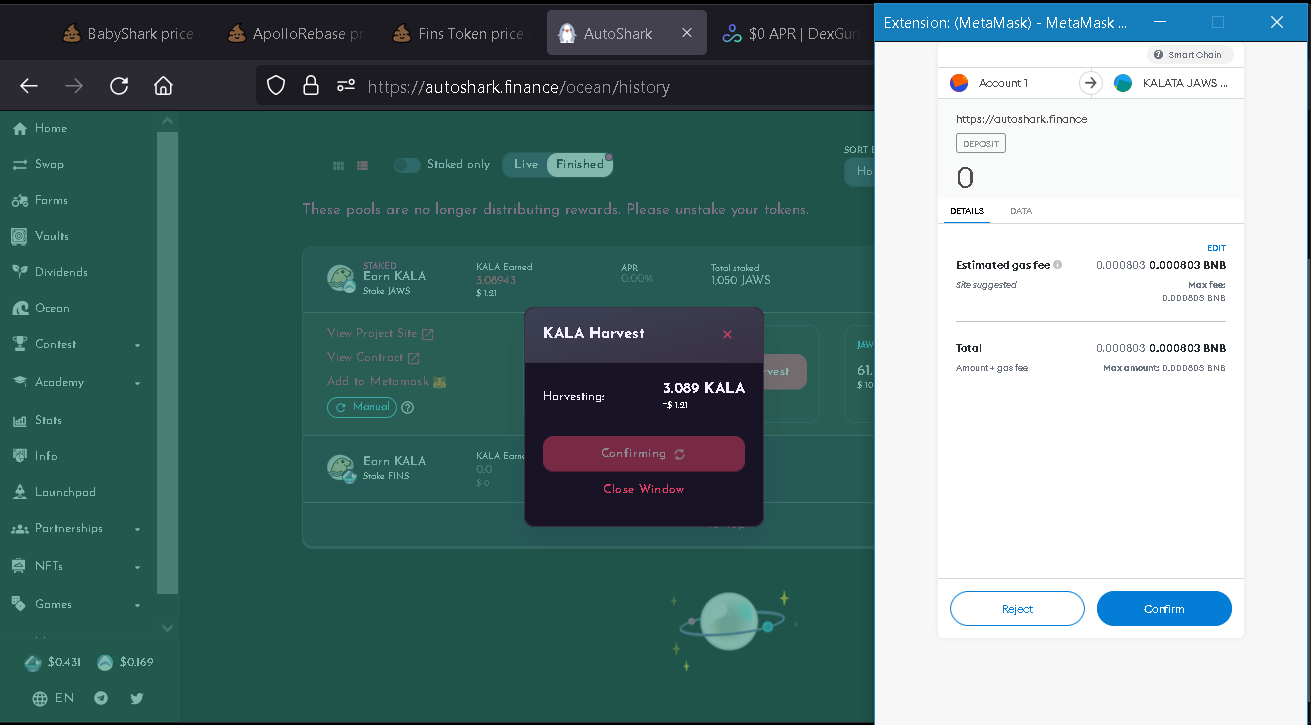The height and width of the screenshot is (725, 1311).
Task: Open Swap from the sidebar
Action: click(38, 164)
